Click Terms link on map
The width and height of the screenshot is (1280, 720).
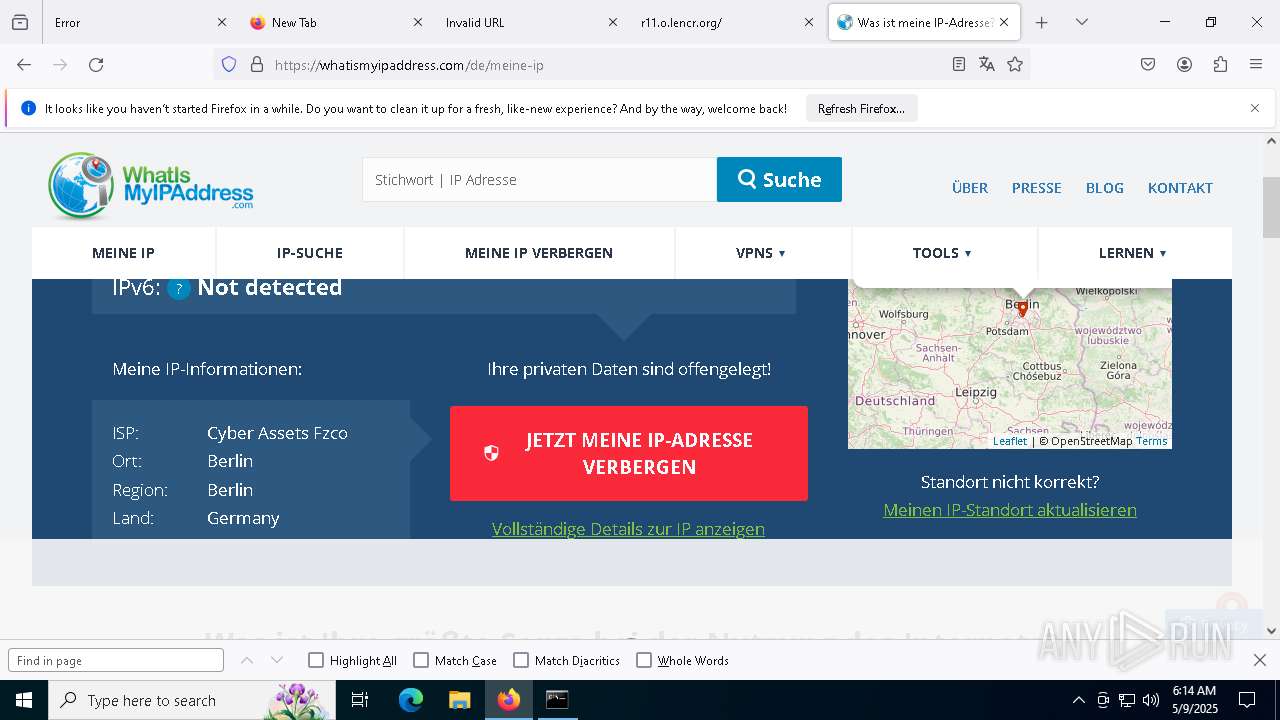click(x=1151, y=441)
